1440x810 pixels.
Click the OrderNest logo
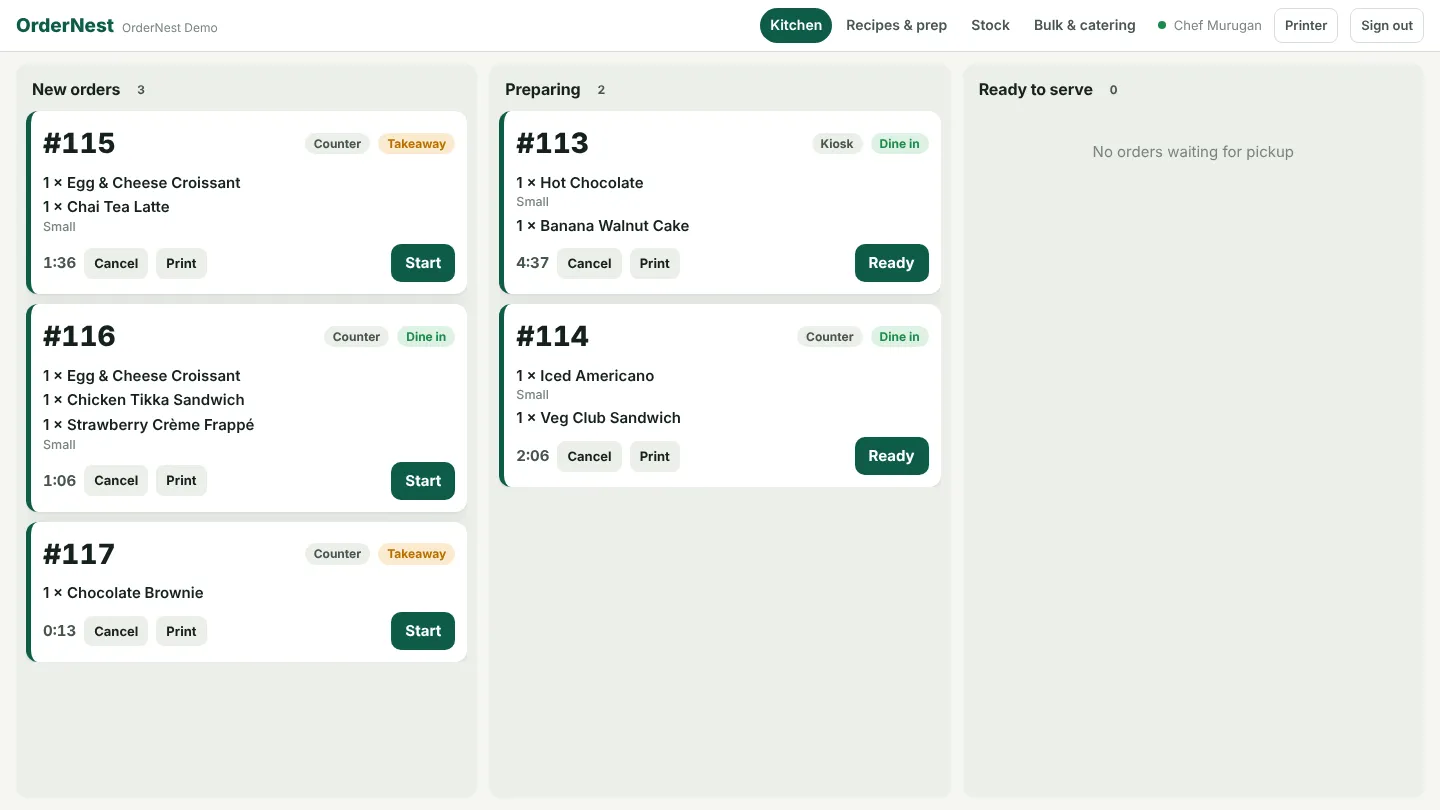click(x=65, y=25)
